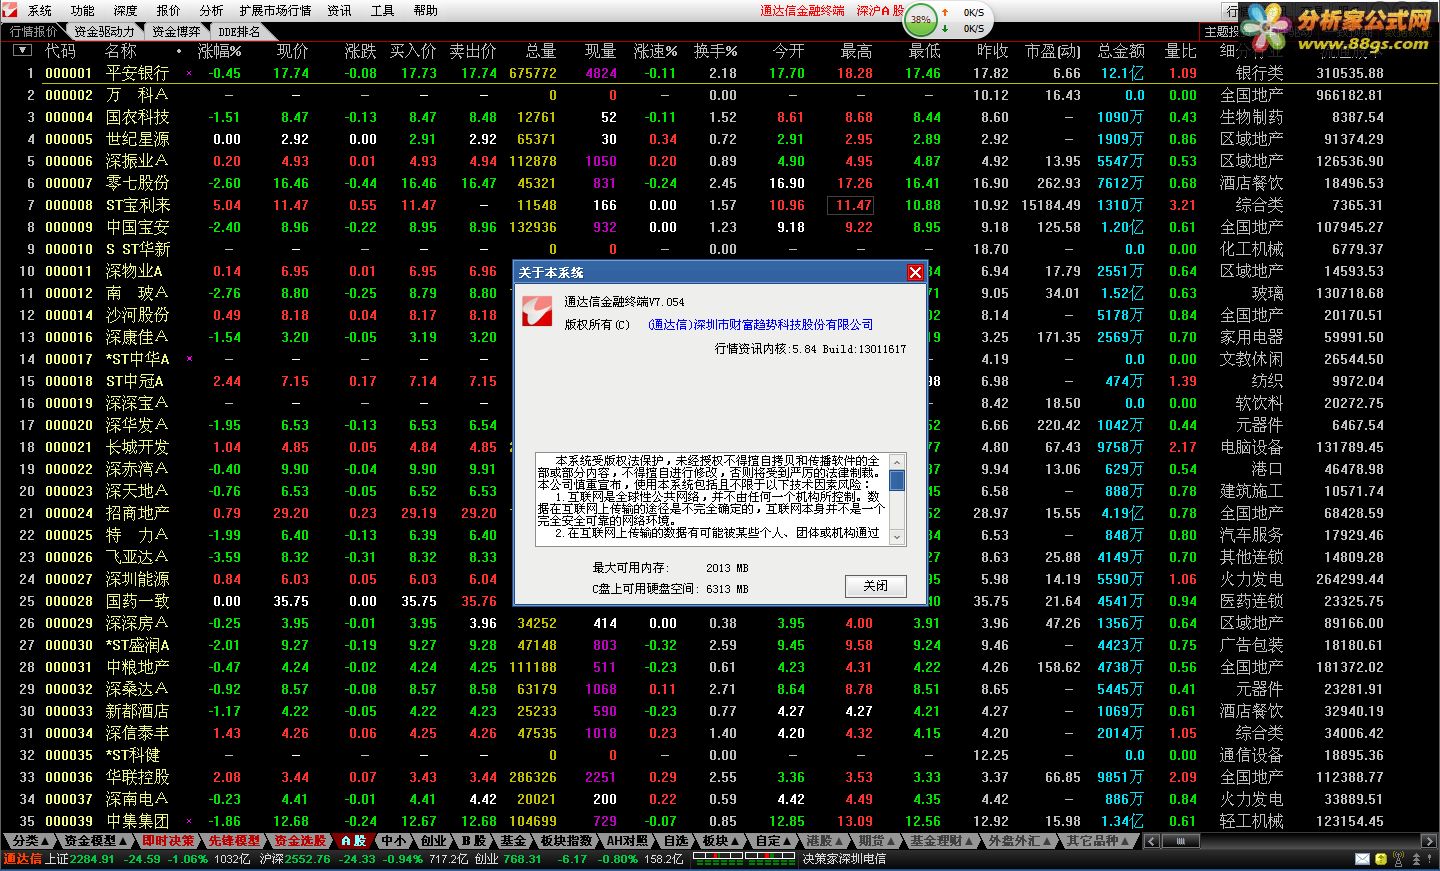Select the 基金 bottom tab

pos(514,841)
